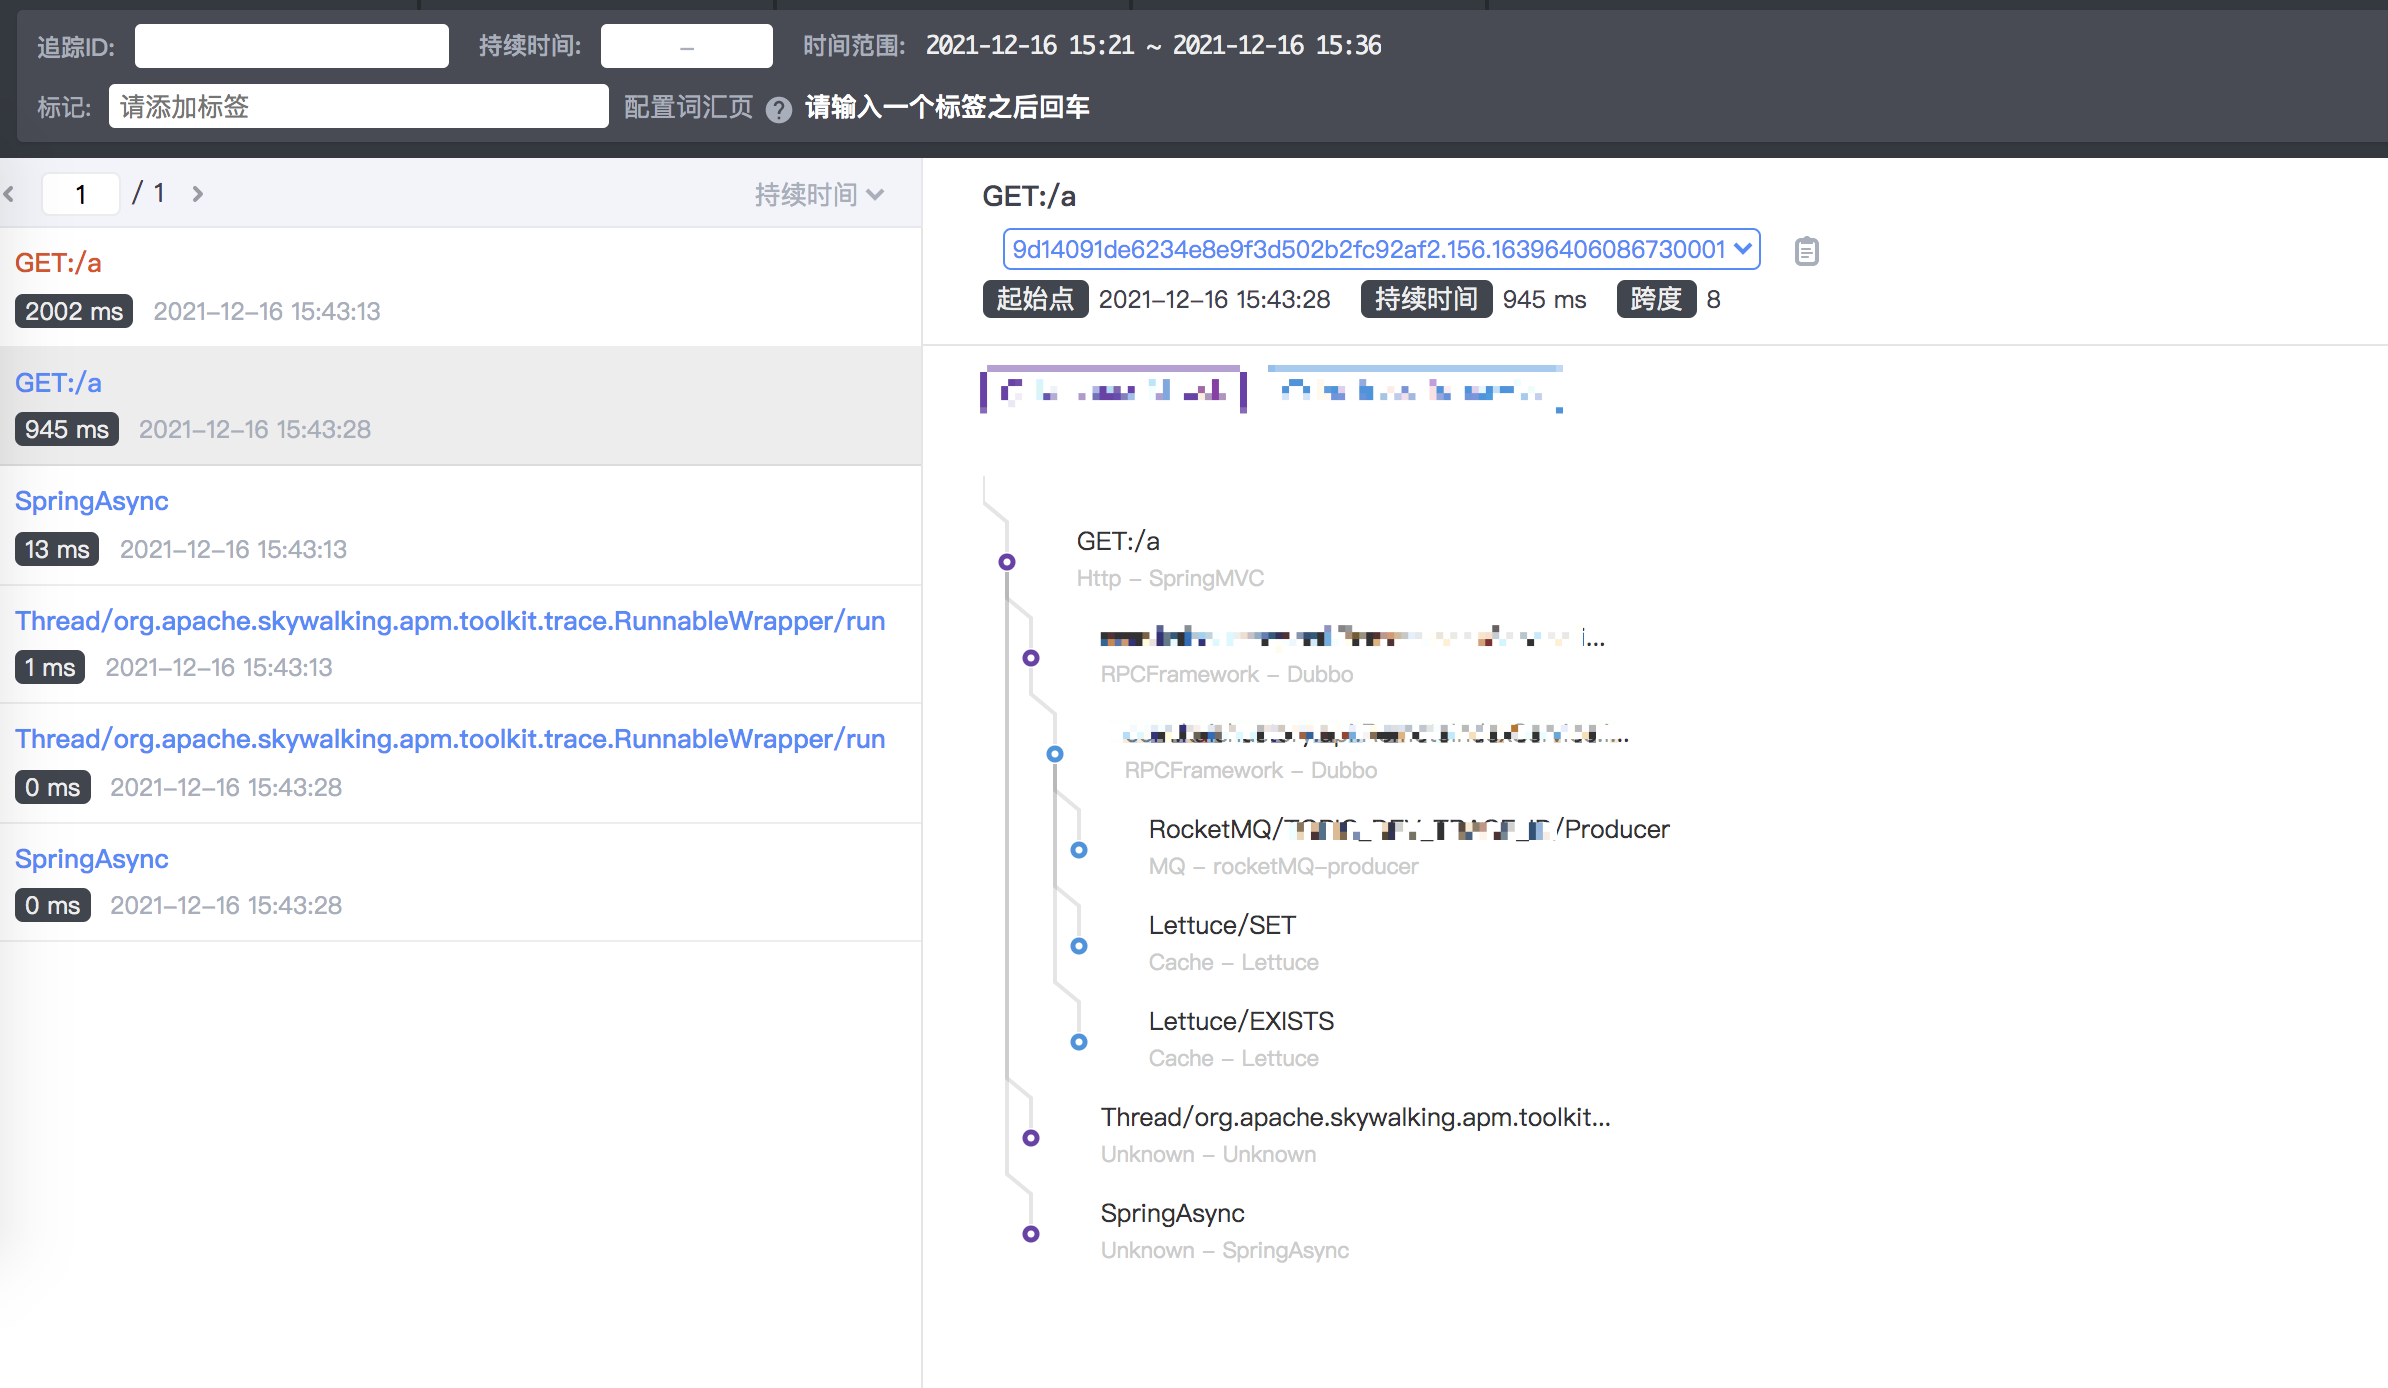Viewport: 2388px width, 1388px height.
Task: Click the page number input box
Action: [80, 193]
